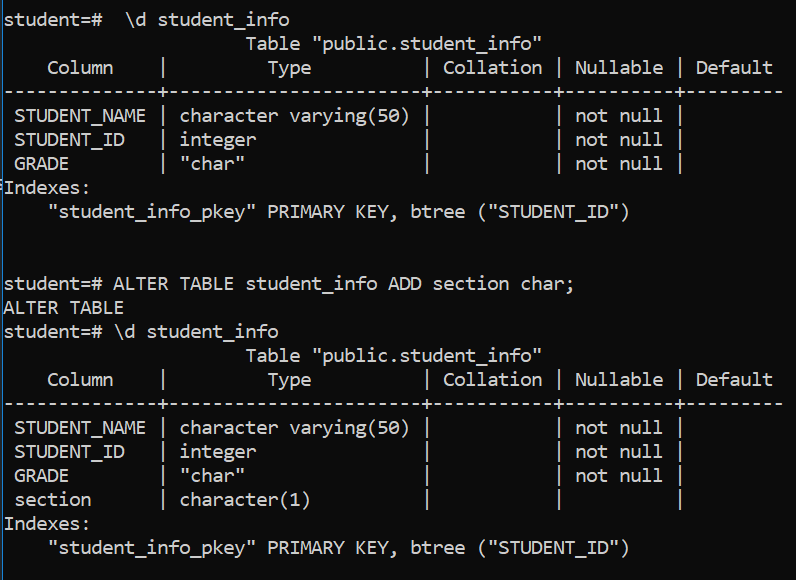Click the "integer" type in the first table
The image size is (796, 580).
[x=218, y=140]
